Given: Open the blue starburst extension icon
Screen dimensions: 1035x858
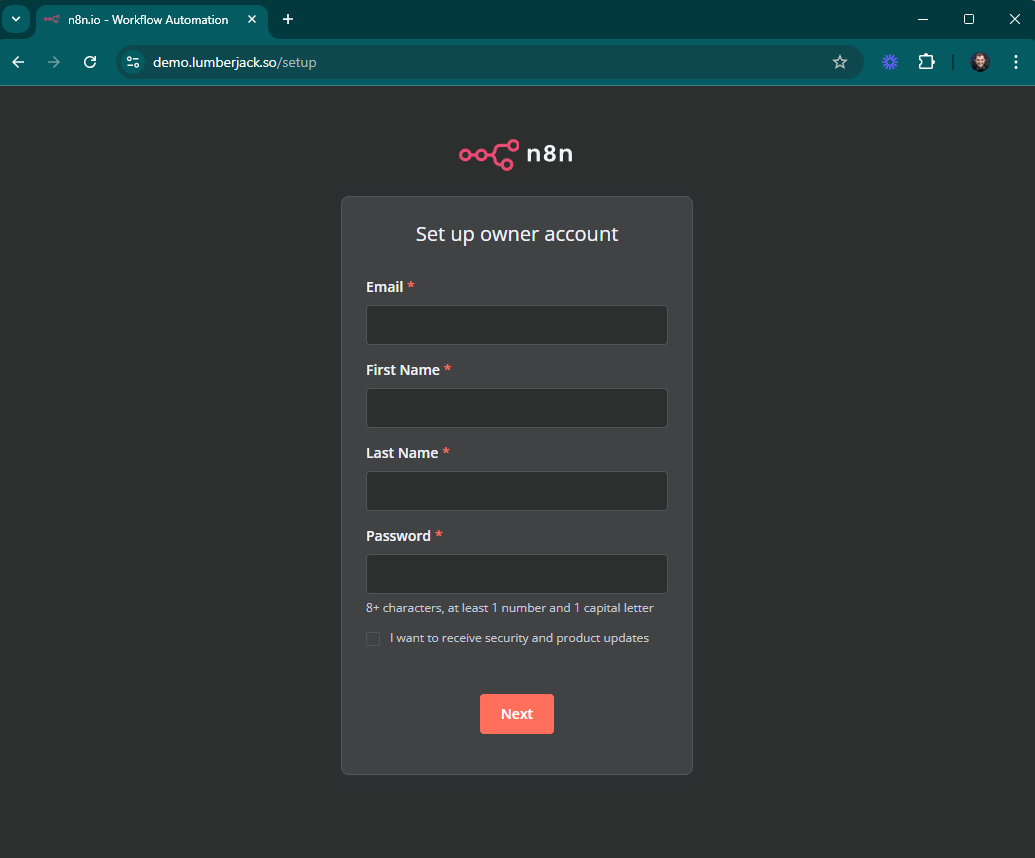Looking at the screenshot, I should click(890, 62).
